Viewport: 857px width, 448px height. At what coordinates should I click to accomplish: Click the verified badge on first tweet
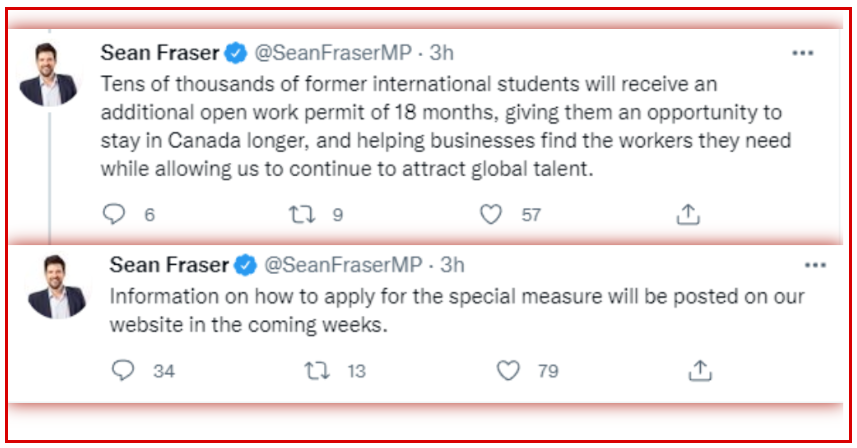[236, 51]
